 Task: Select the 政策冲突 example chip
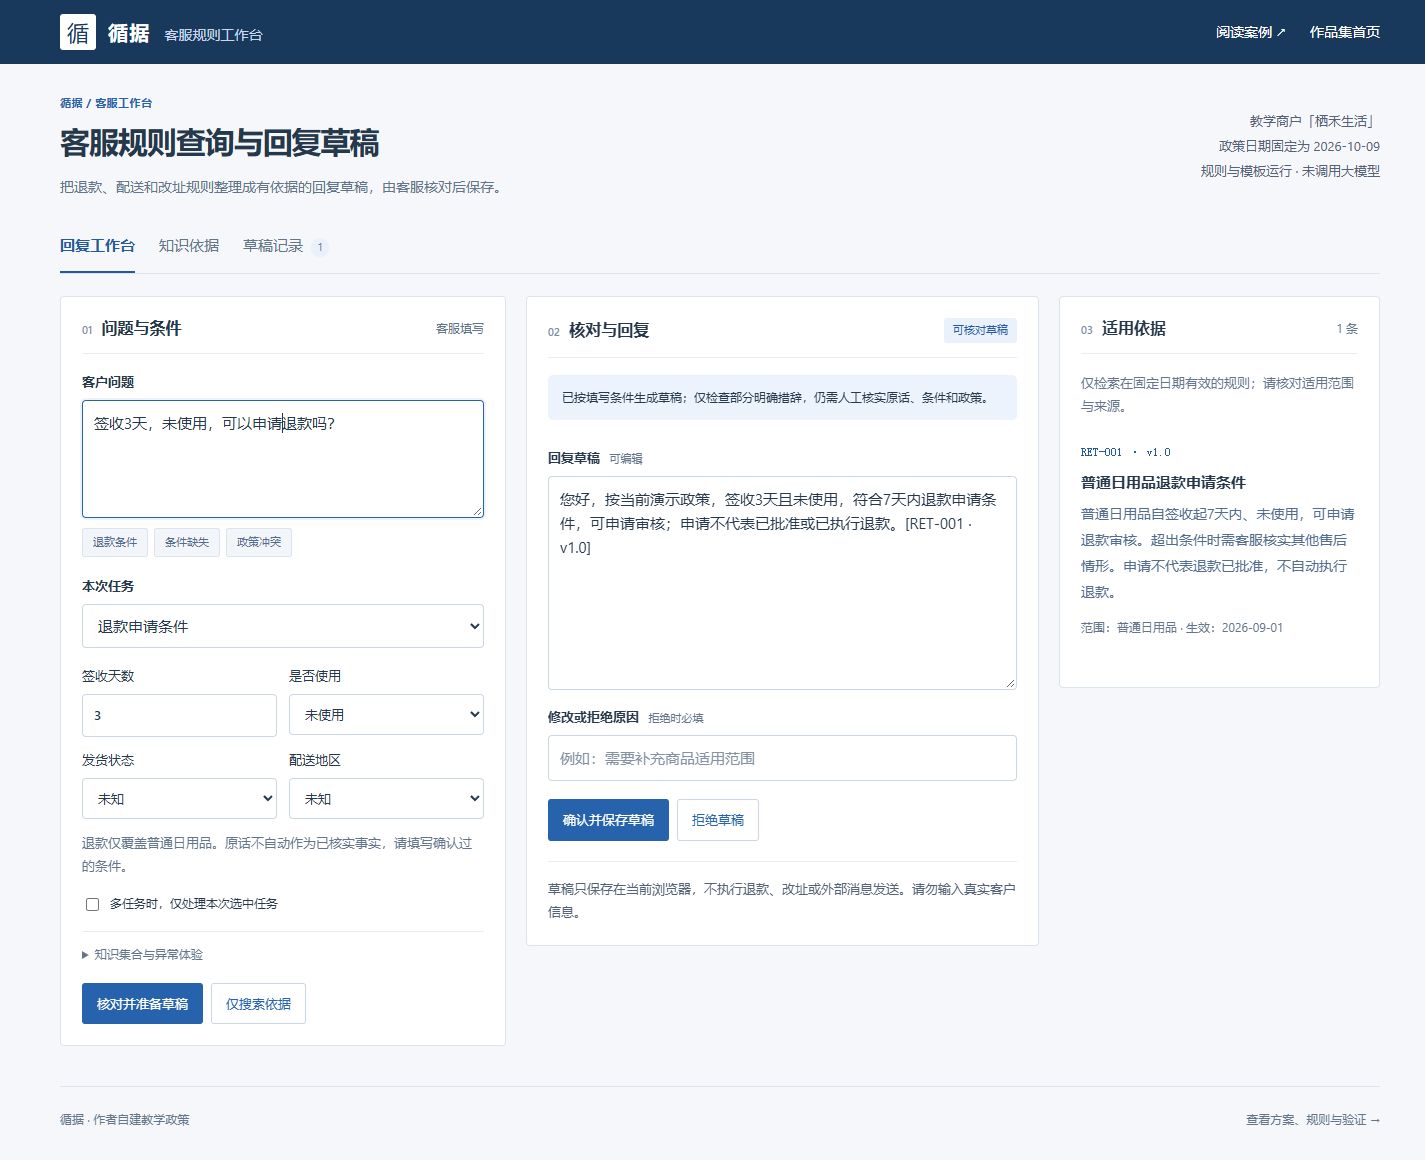point(259,542)
